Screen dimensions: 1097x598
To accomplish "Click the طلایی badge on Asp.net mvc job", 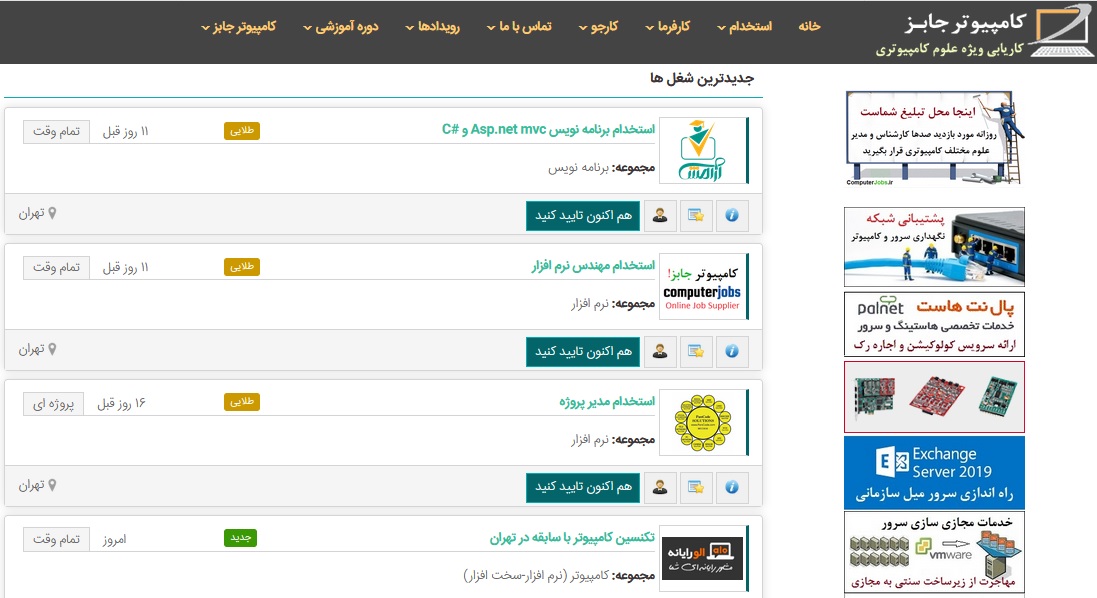I will [x=242, y=131].
